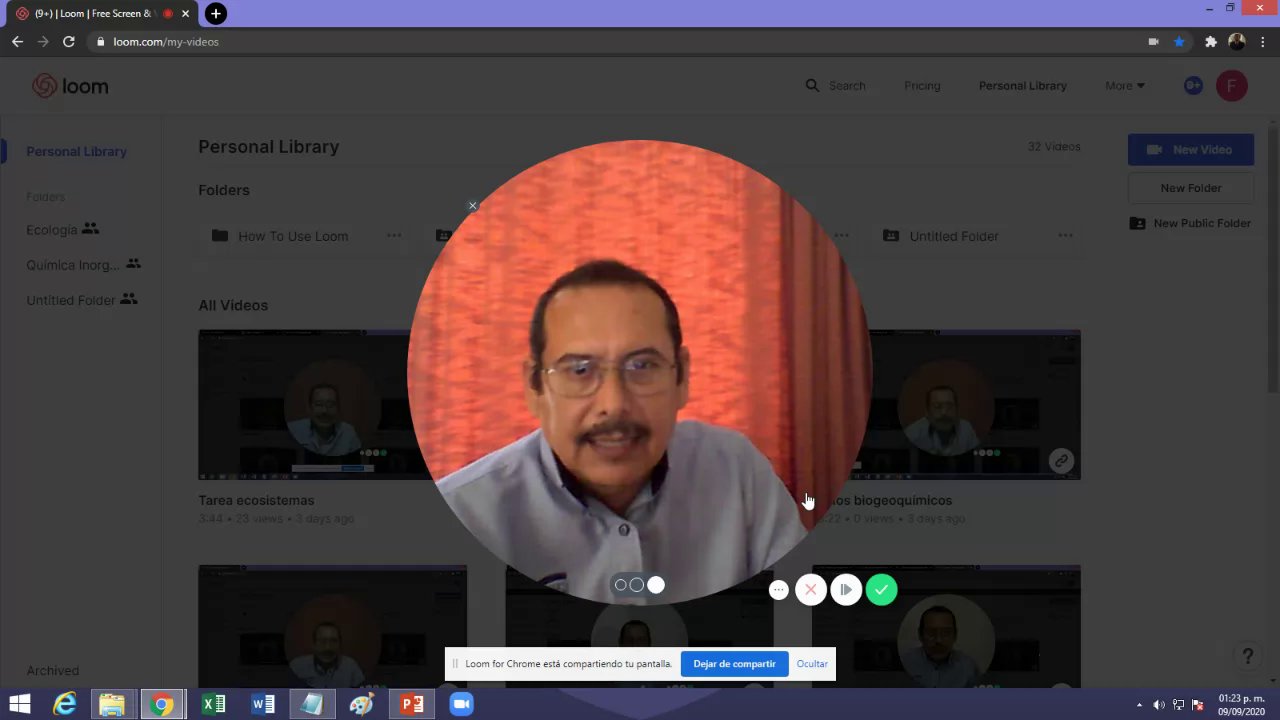Screen dimensions: 1280x720
Task: Open PowerPoint from the taskbar
Action: [x=412, y=704]
